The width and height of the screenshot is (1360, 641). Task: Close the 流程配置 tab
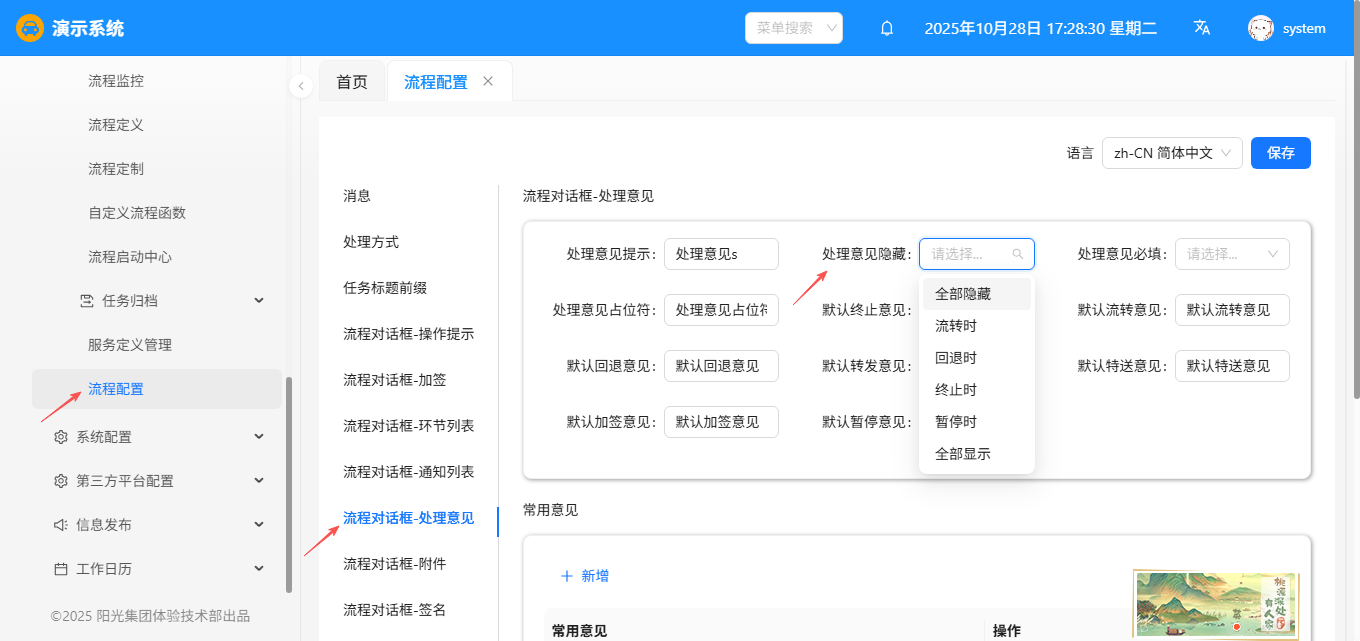[x=488, y=81]
